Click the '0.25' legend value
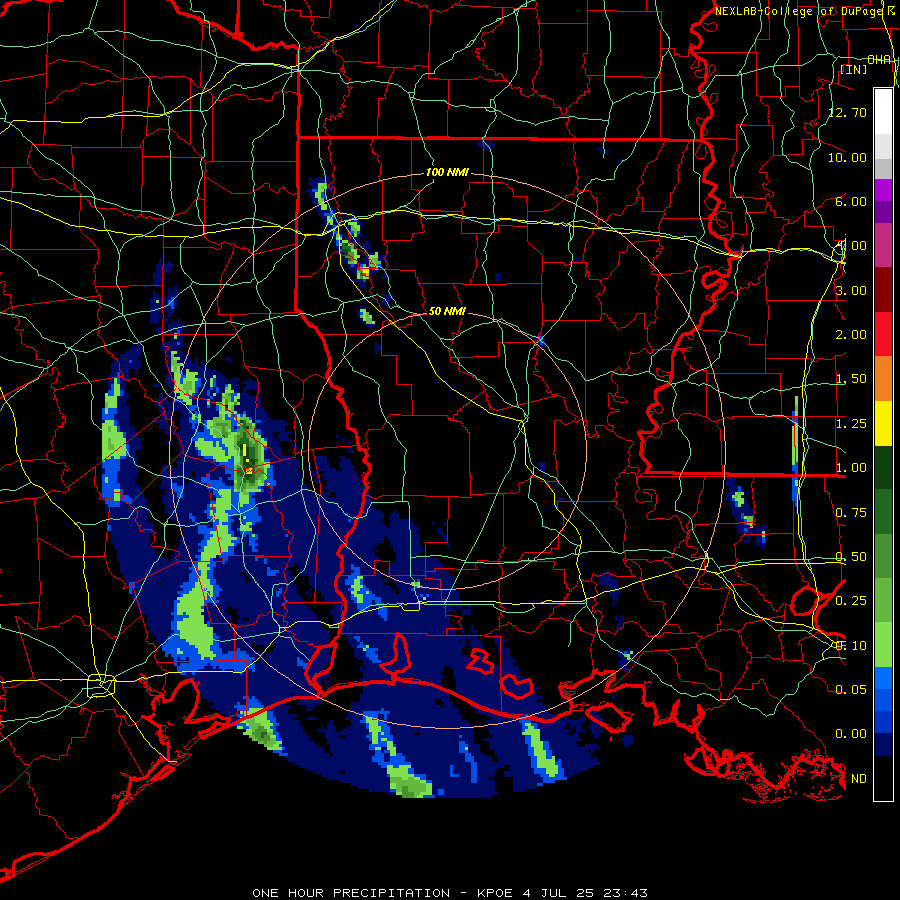The width and height of the screenshot is (900, 900). click(851, 600)
